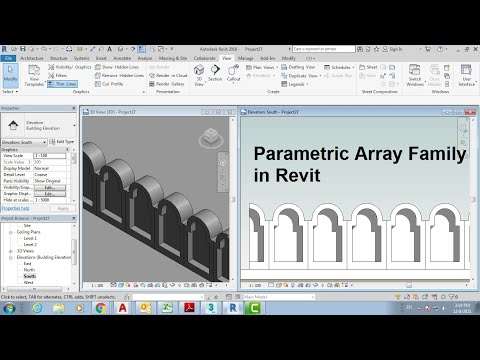
Task: Open the Properties help link
Action: [x=16, y=208]
